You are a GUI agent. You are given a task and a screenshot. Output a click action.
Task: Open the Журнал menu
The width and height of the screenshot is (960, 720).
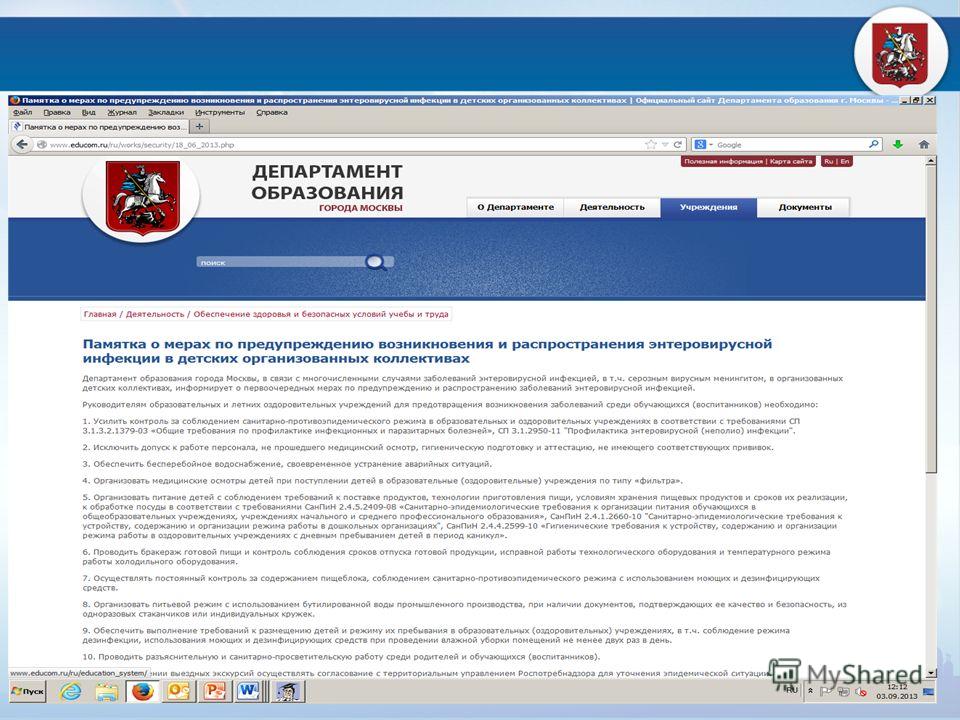(122, 113)
